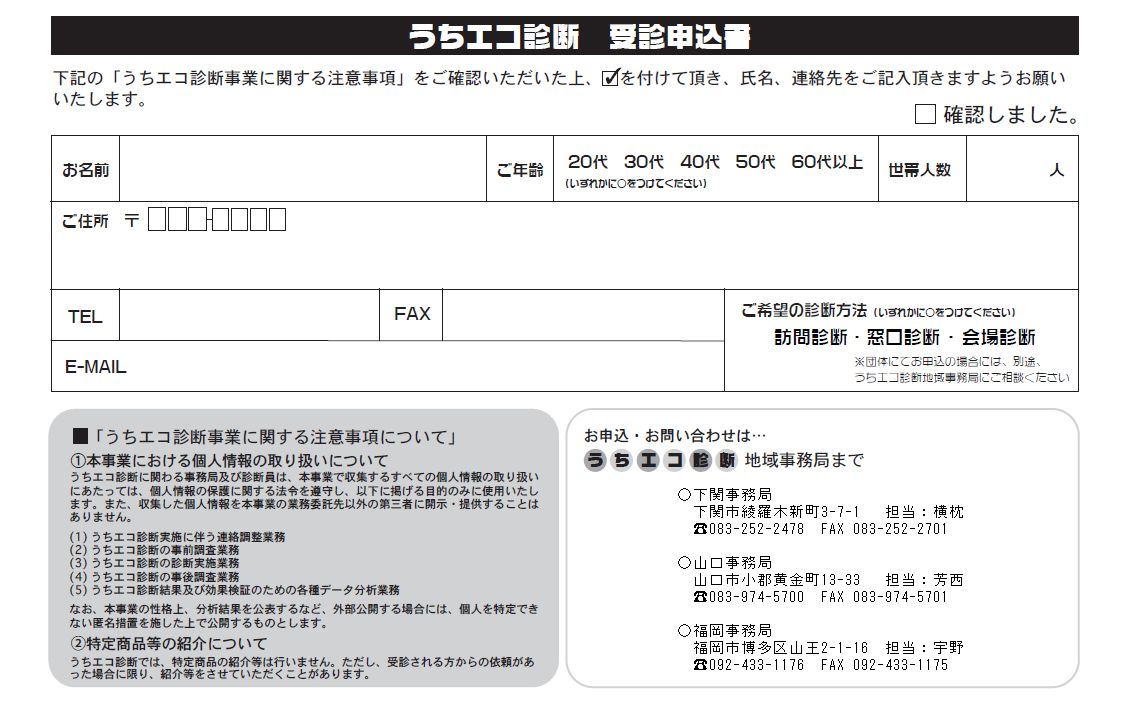Select the ○下関事務局 office heading
Screen dimensions: 1126x714
pyautogui.click(x=725, y=494)
